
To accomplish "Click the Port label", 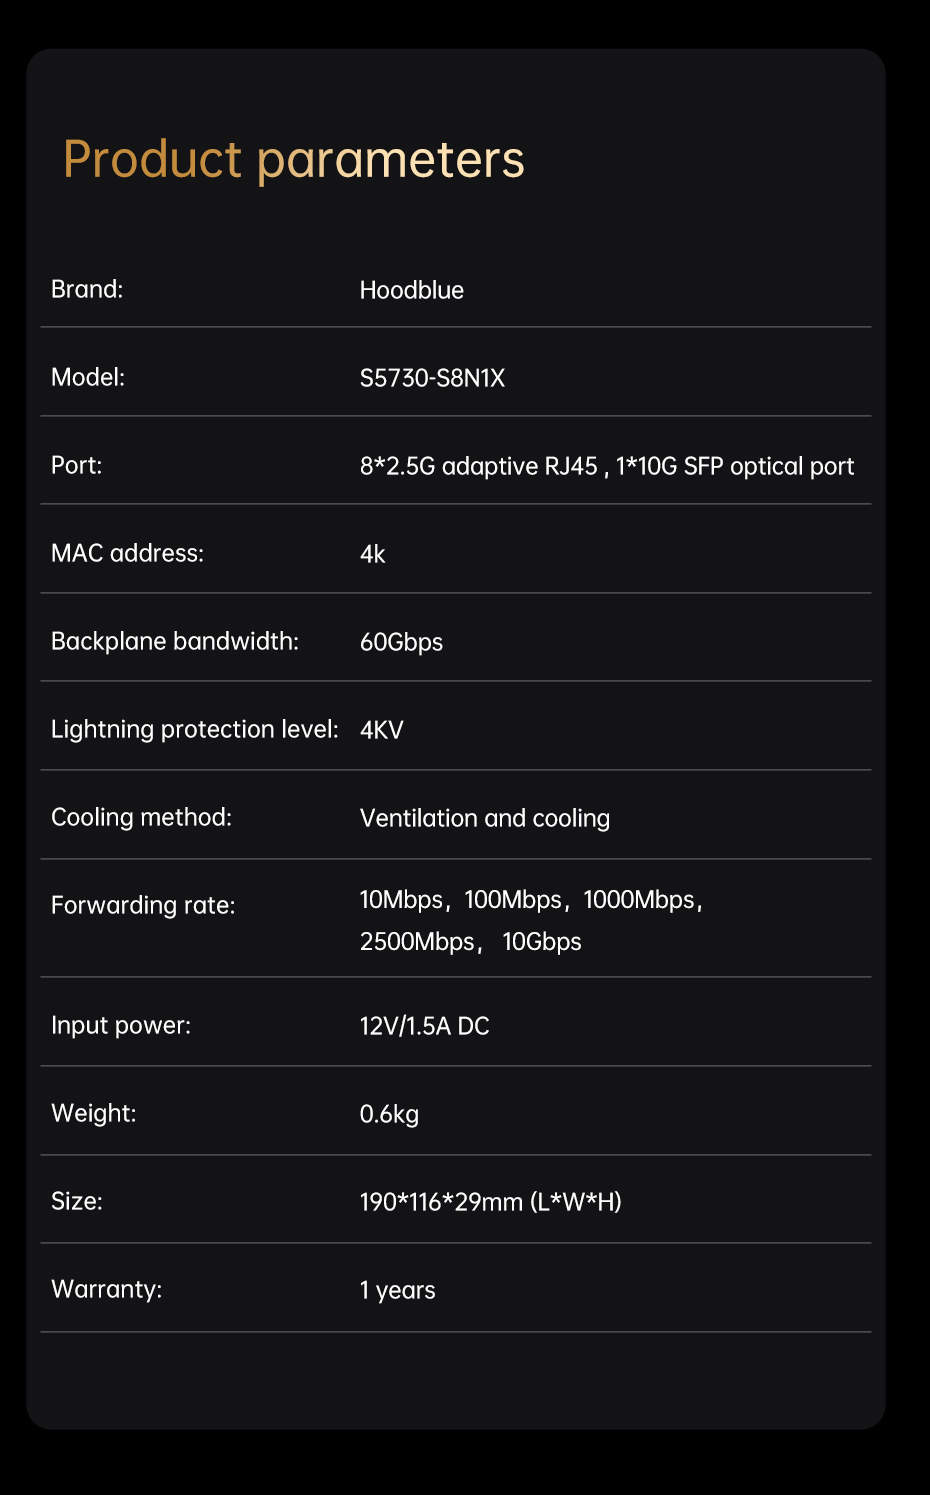I will [76, 465].
